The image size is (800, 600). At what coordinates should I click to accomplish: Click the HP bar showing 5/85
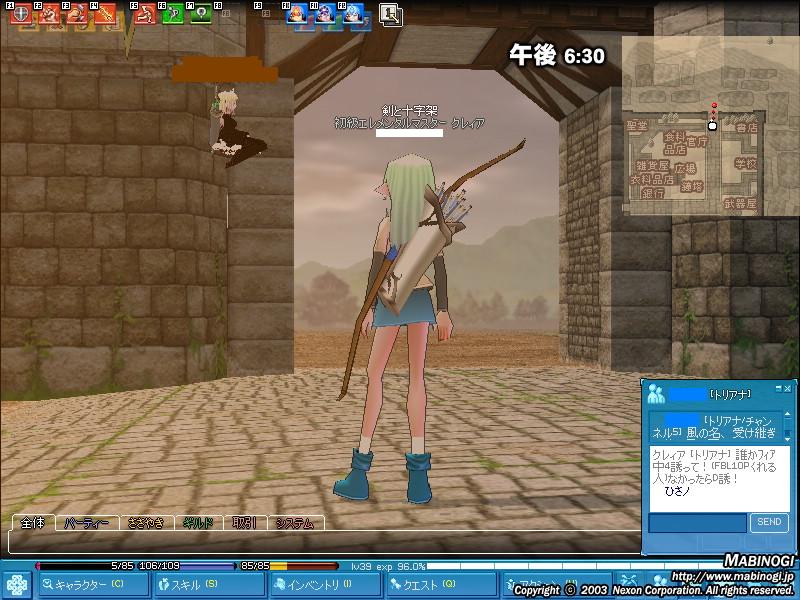coord(85,566)
